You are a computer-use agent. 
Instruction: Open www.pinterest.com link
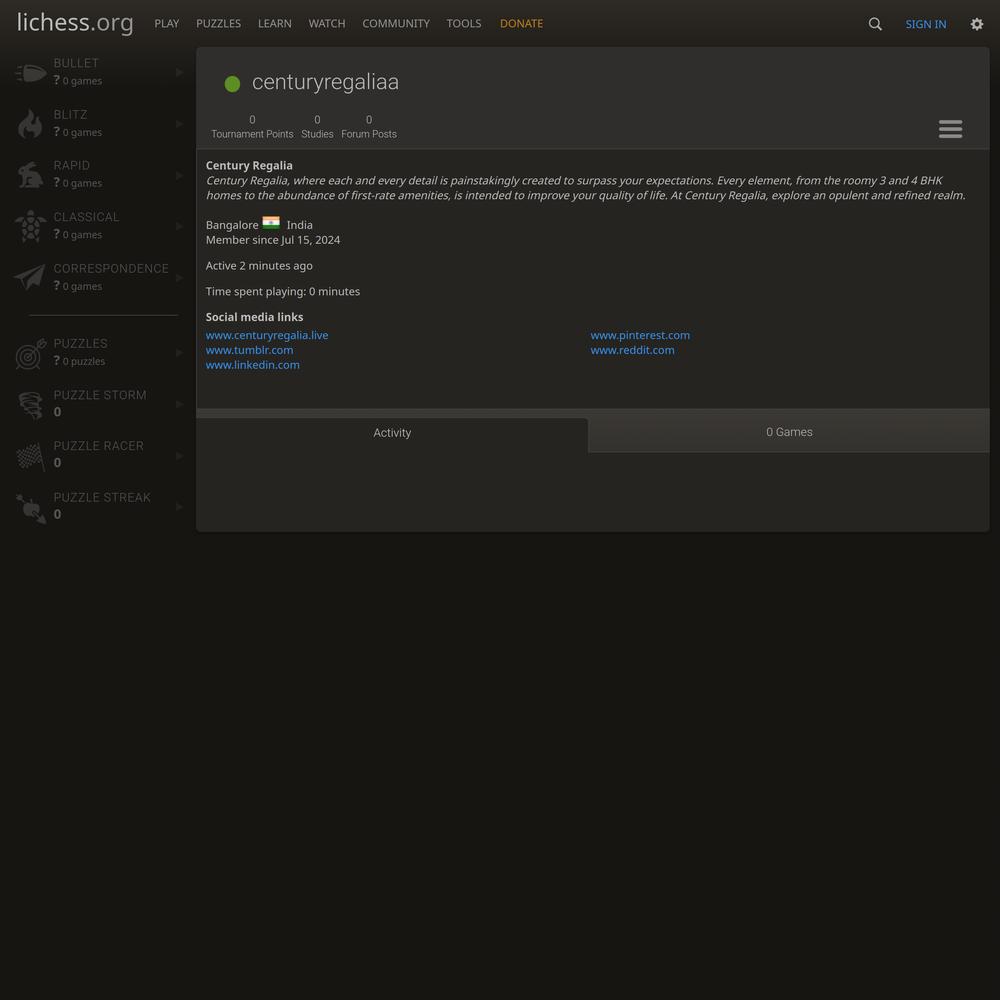pyautogui.click(x=640, y=335)
